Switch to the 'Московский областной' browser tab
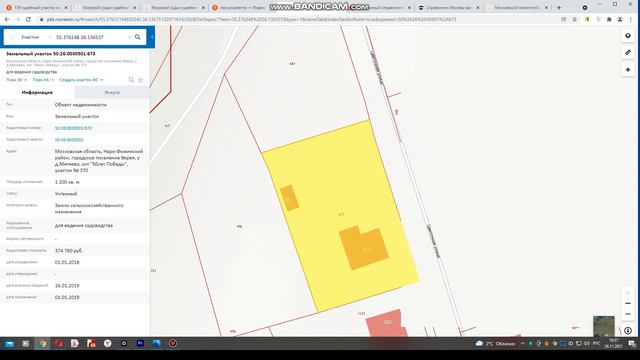The width and height of the screenshot is (640, 360). pyautogui.click(x=516, y=7)
